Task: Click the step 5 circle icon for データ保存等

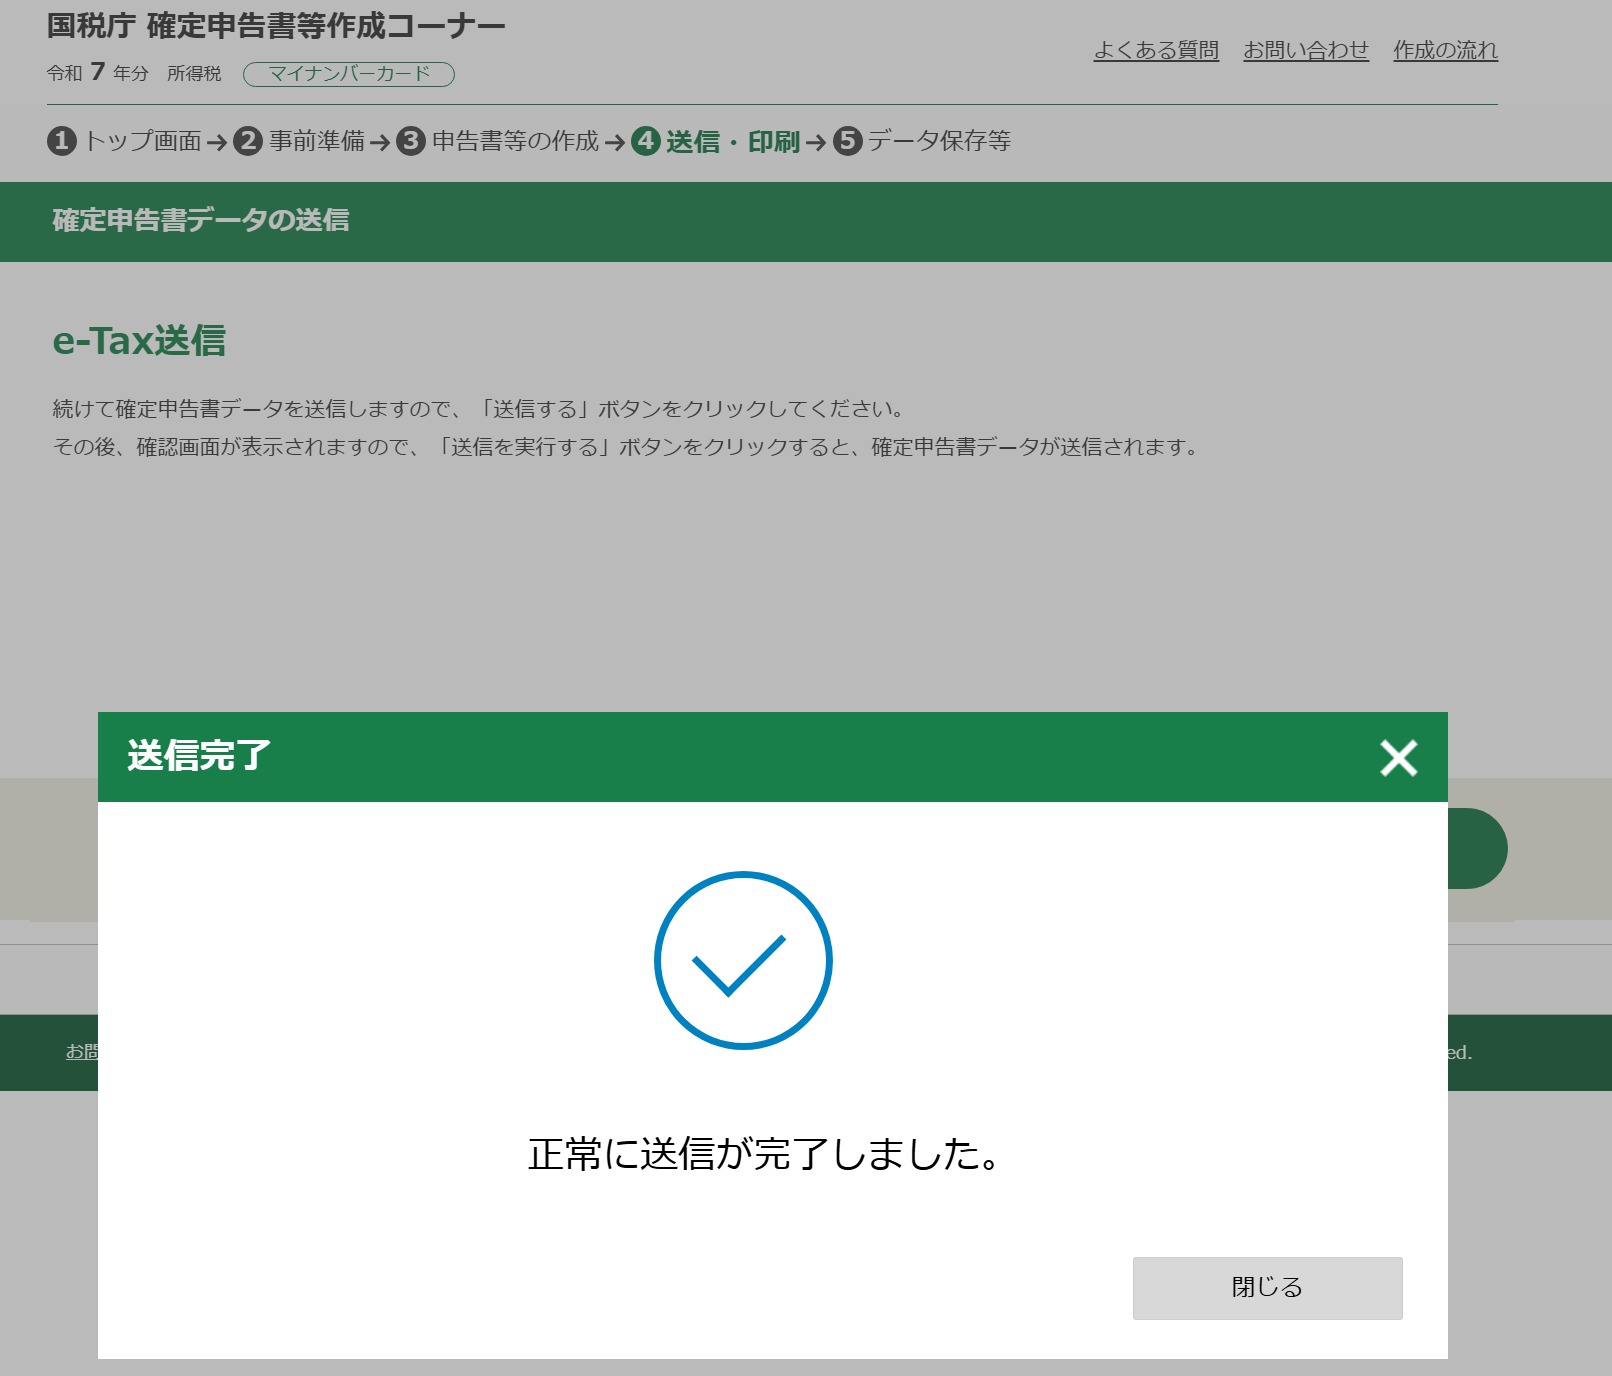Action: (x=848, y=141)
